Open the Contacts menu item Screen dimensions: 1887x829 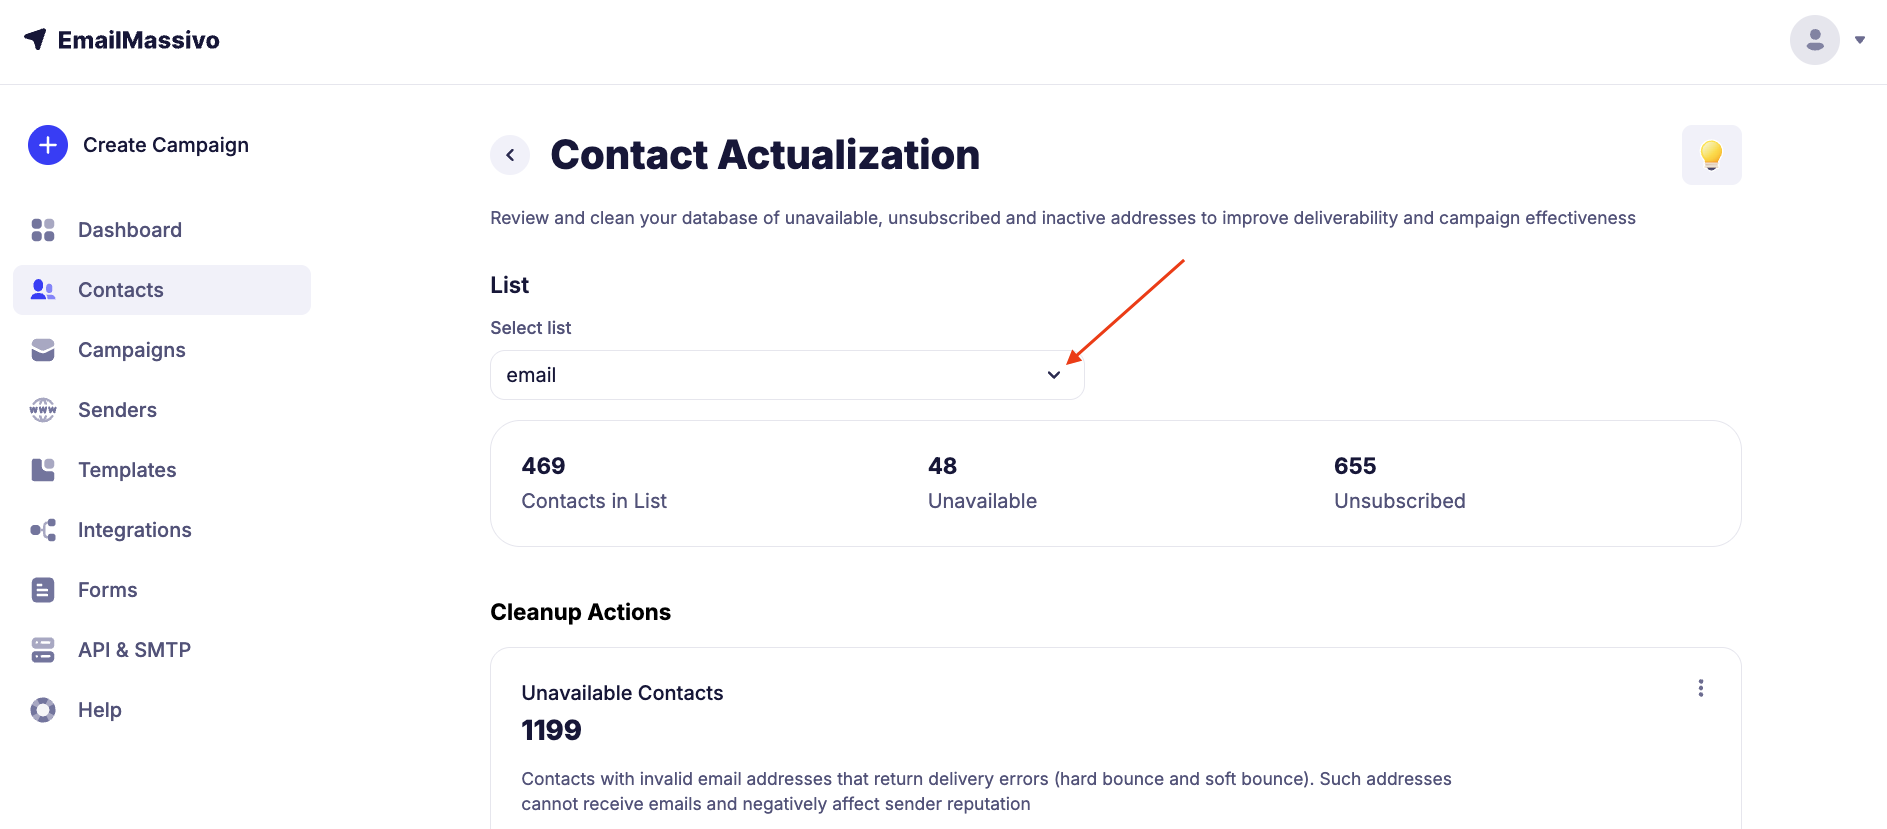[121, 290]
